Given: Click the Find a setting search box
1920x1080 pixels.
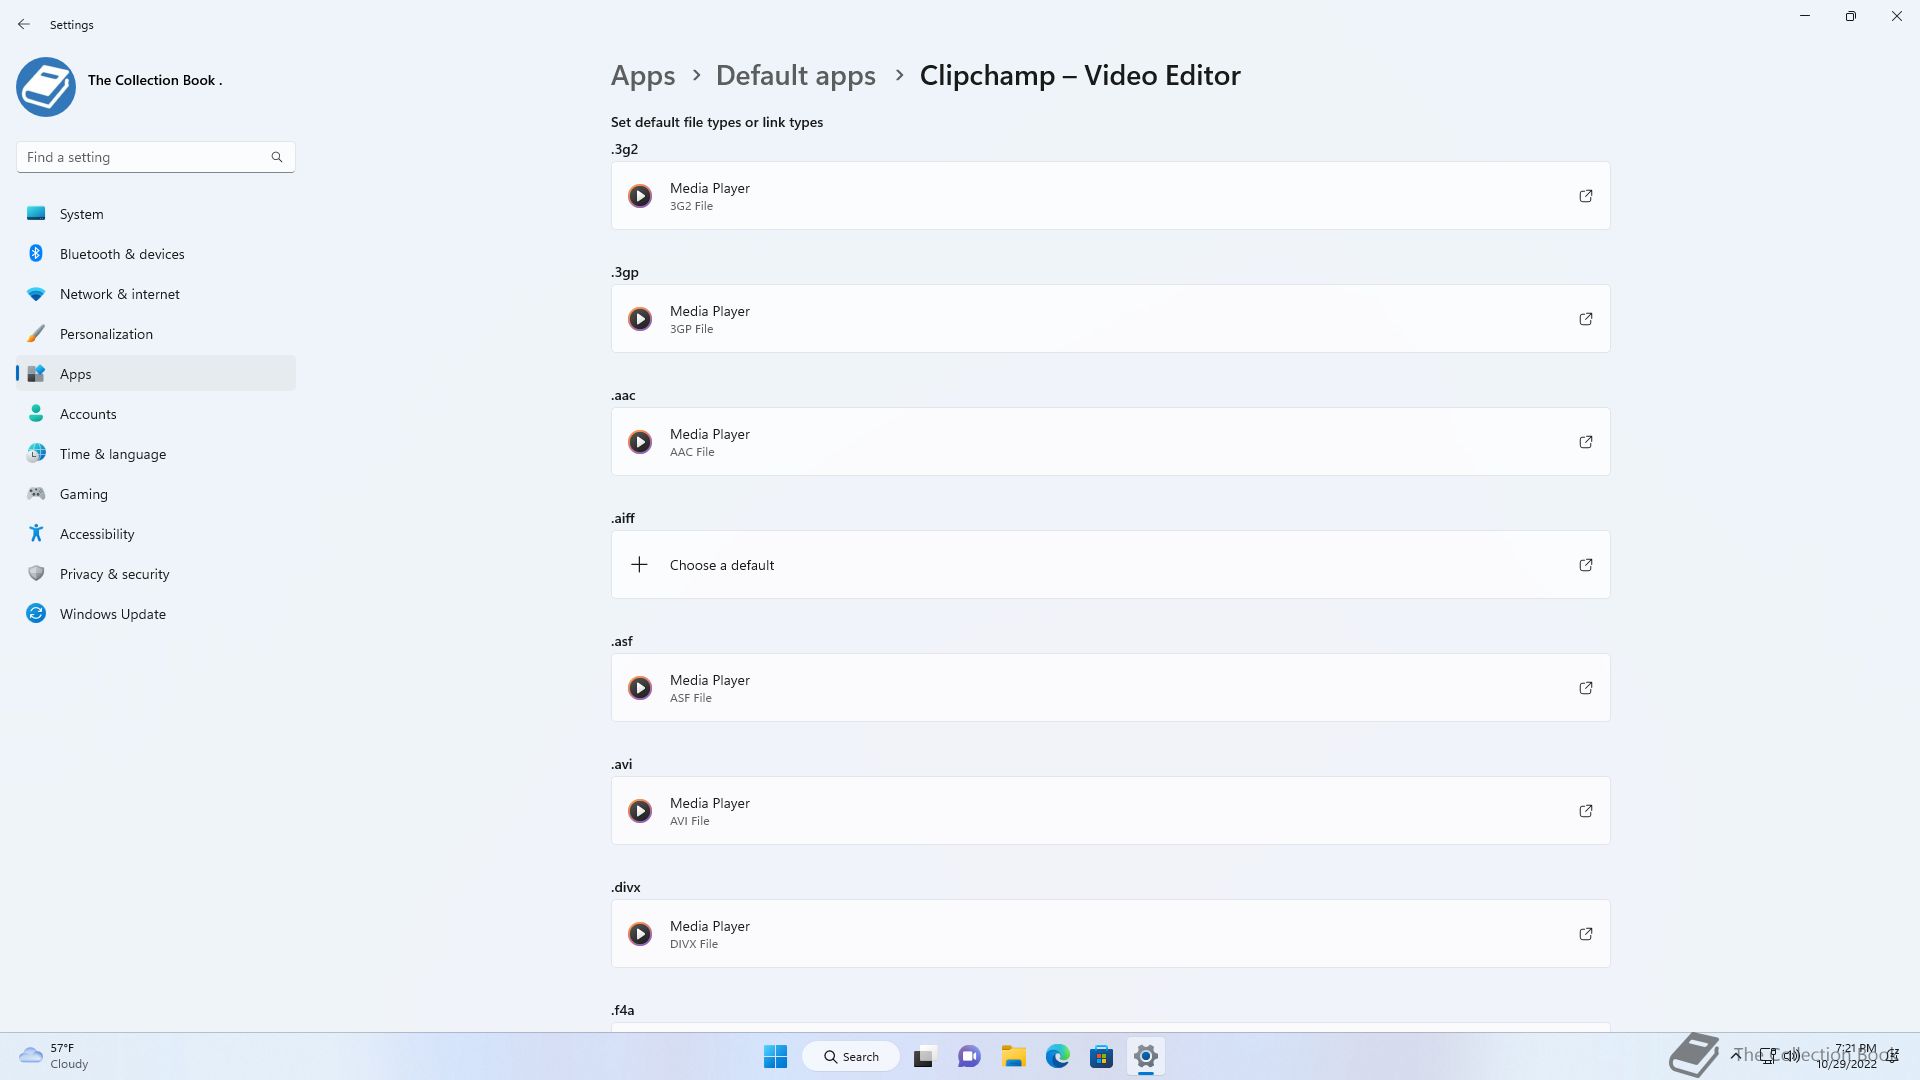Looking at the screenshot, I should [x=145, y=157].
